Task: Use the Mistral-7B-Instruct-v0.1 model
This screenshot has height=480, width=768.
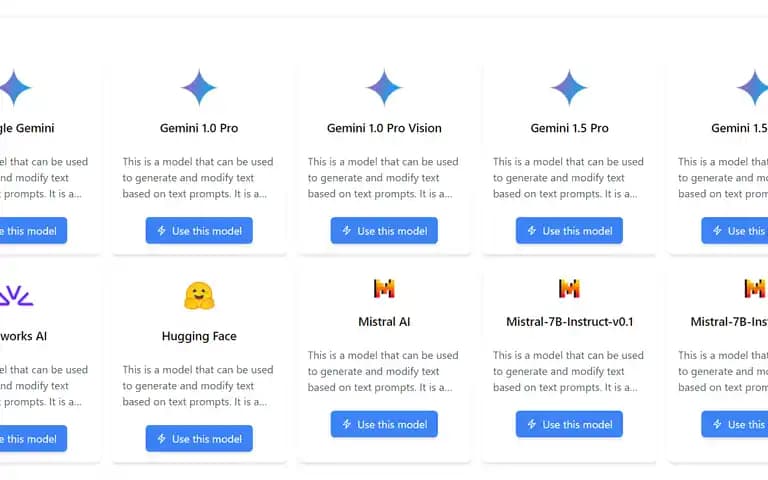Action: [x=569, y=424]
